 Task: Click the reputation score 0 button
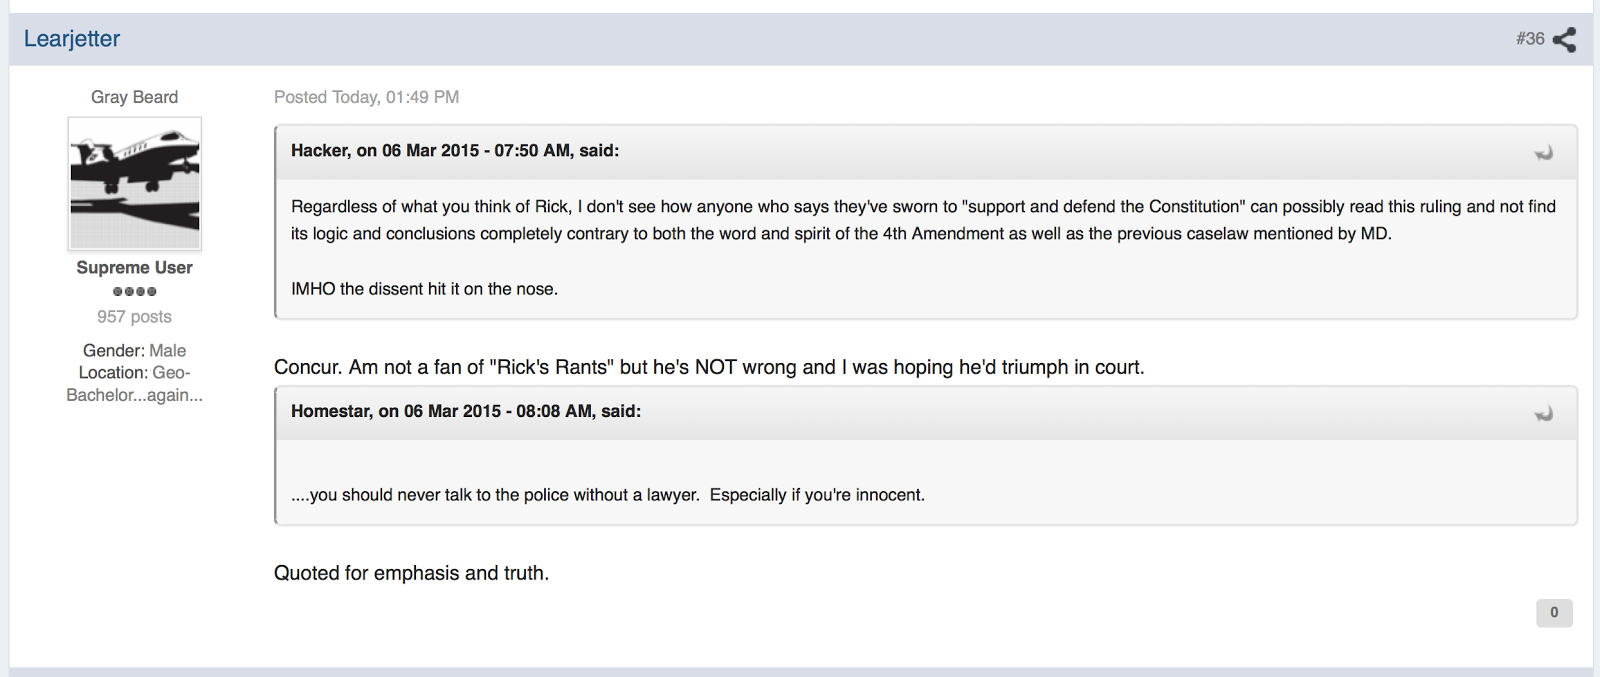[x=1554, y=613]
